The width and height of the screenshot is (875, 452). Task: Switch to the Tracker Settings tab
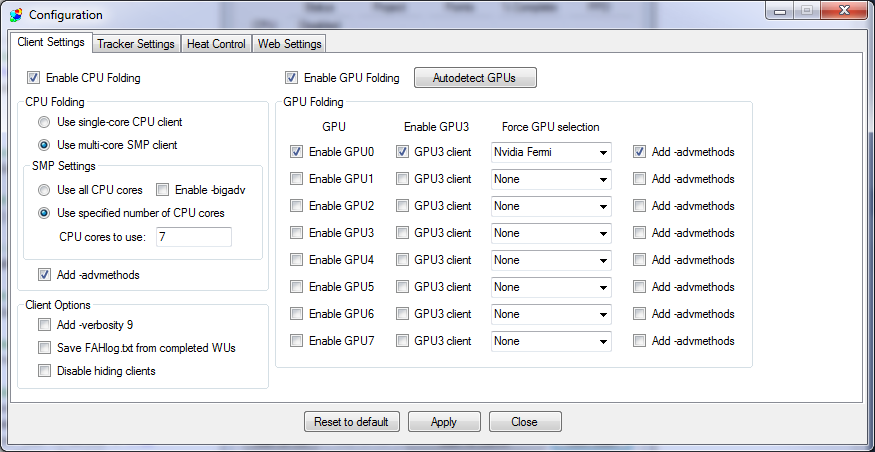pyautogui.click(x=136, y=44)
